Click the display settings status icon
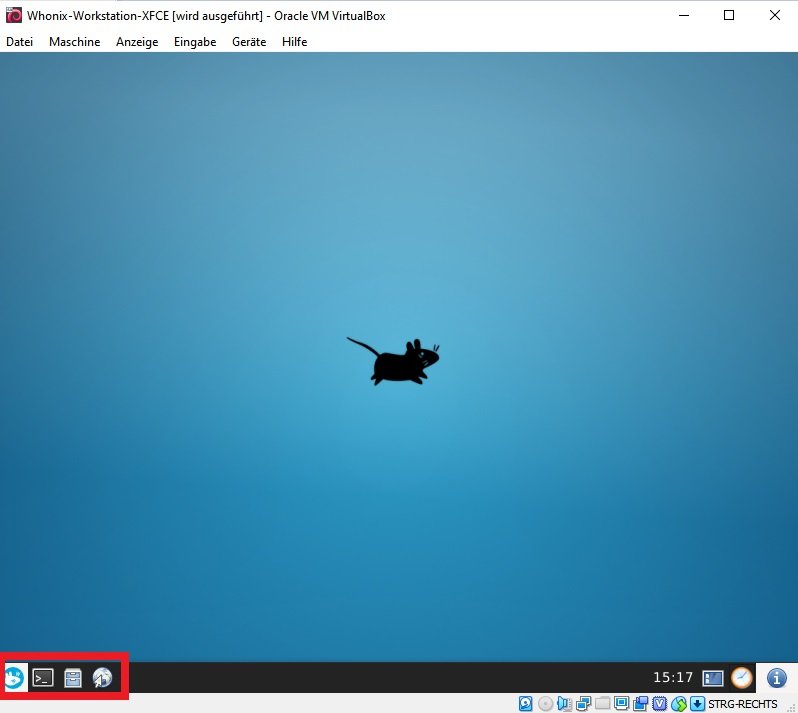This screenshot has width=798, height=713. tap(621, 704)
